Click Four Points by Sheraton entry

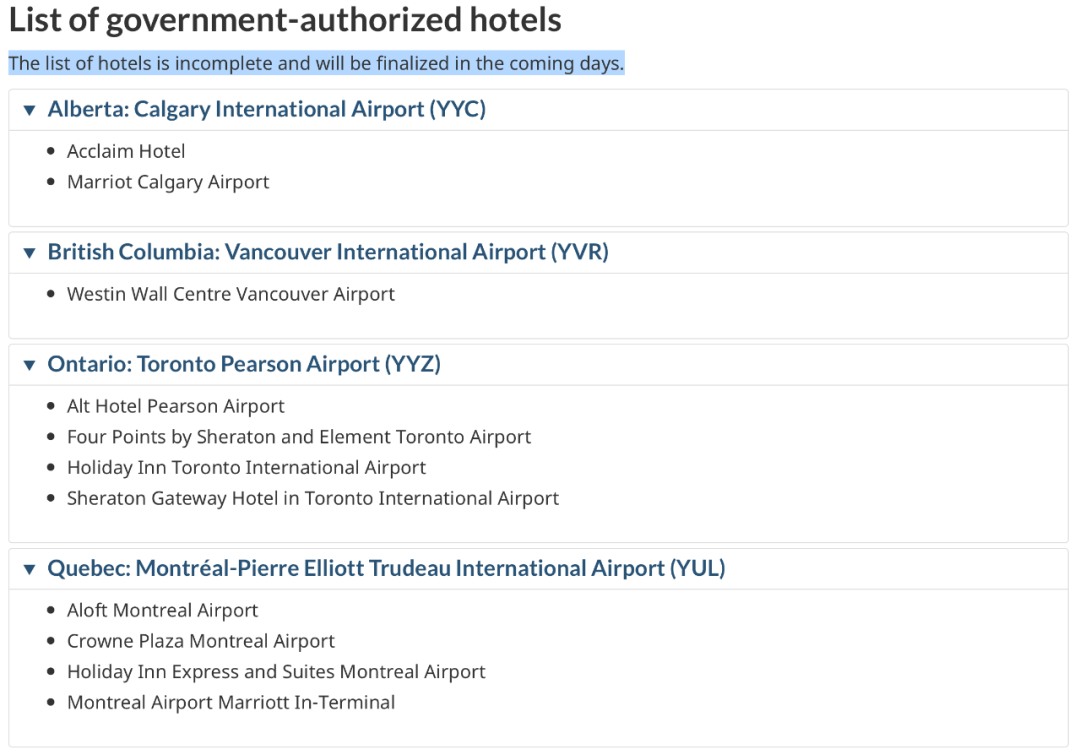coord(299,437)
